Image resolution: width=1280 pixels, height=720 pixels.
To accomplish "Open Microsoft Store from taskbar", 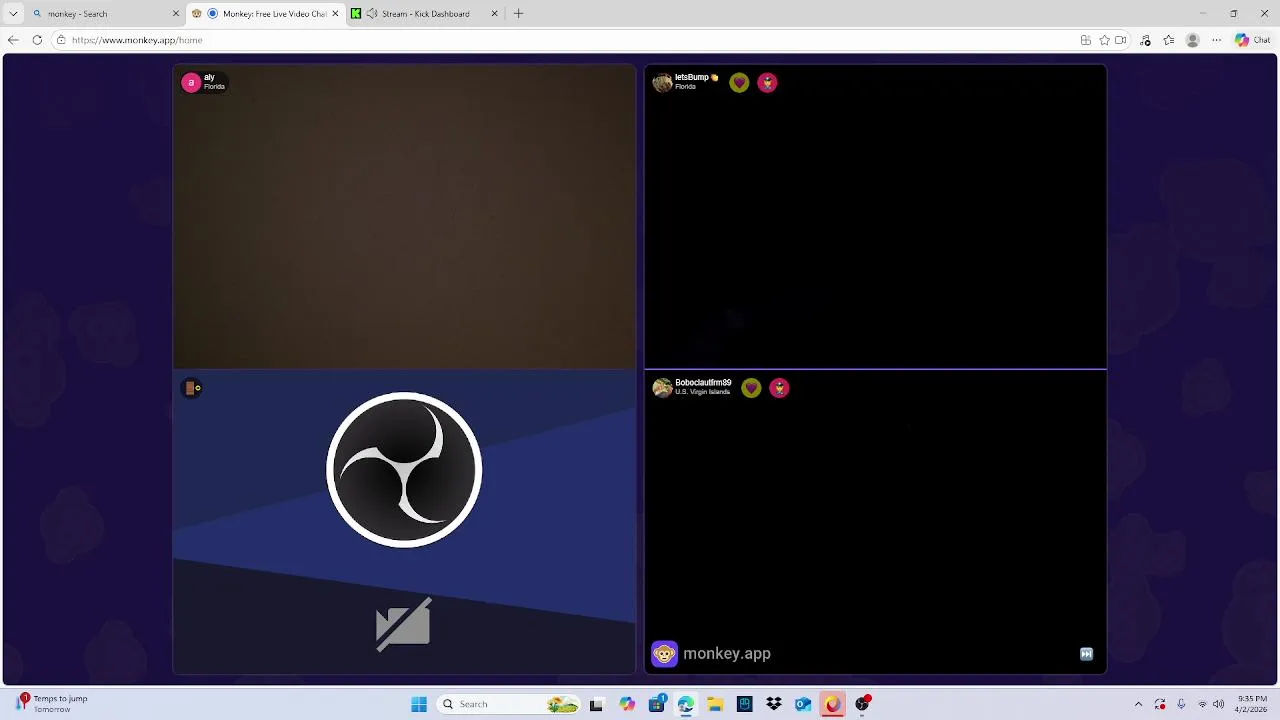I will [657, 704].
